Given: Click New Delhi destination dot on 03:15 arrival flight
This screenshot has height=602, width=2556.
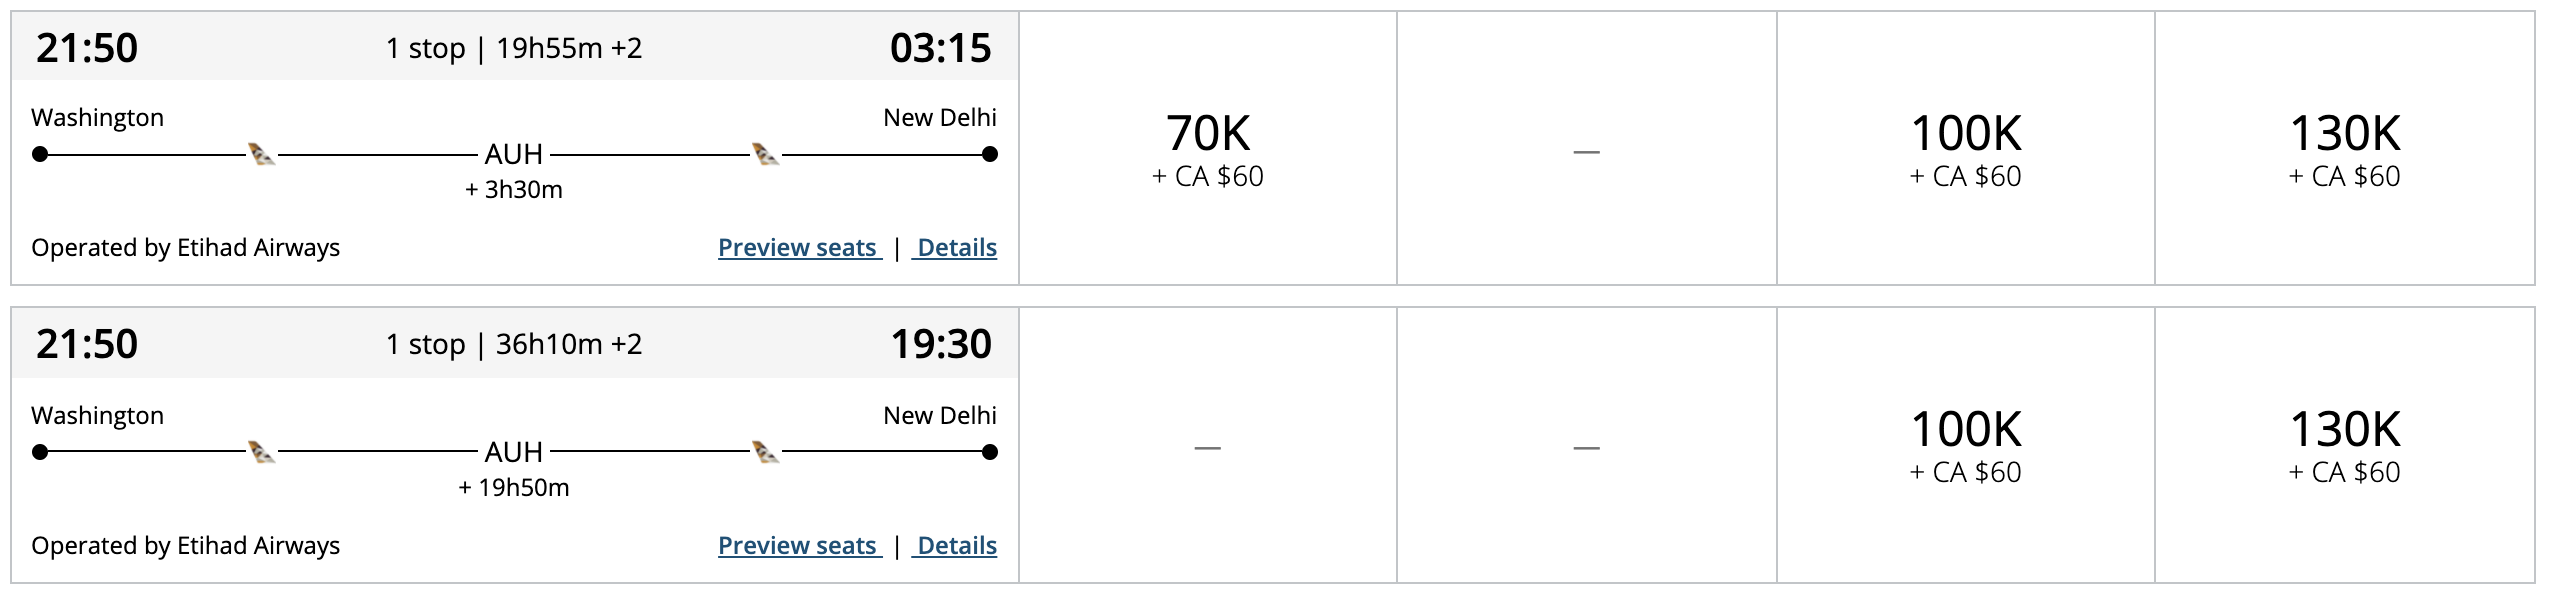Looking at the screenshot, I should tap(990, 154).
